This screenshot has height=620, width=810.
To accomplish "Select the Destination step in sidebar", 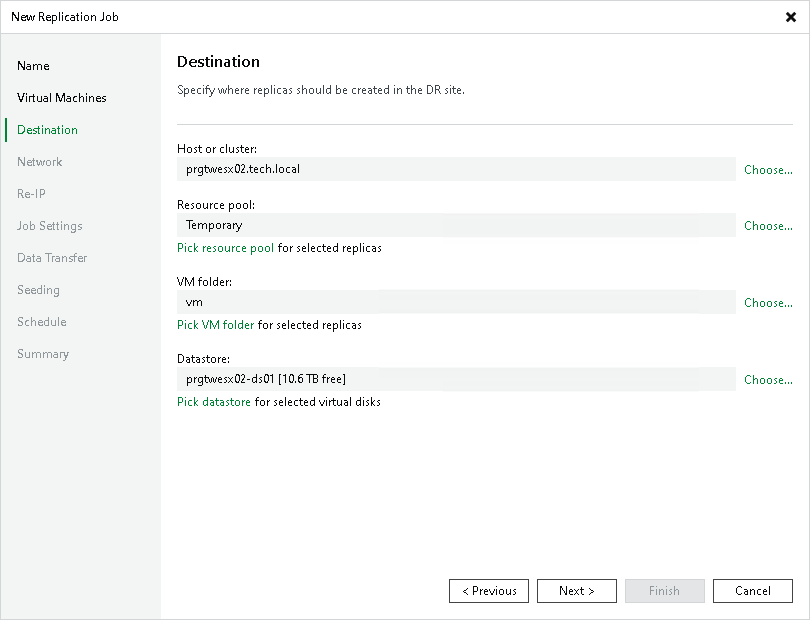I will coord(46,129).
